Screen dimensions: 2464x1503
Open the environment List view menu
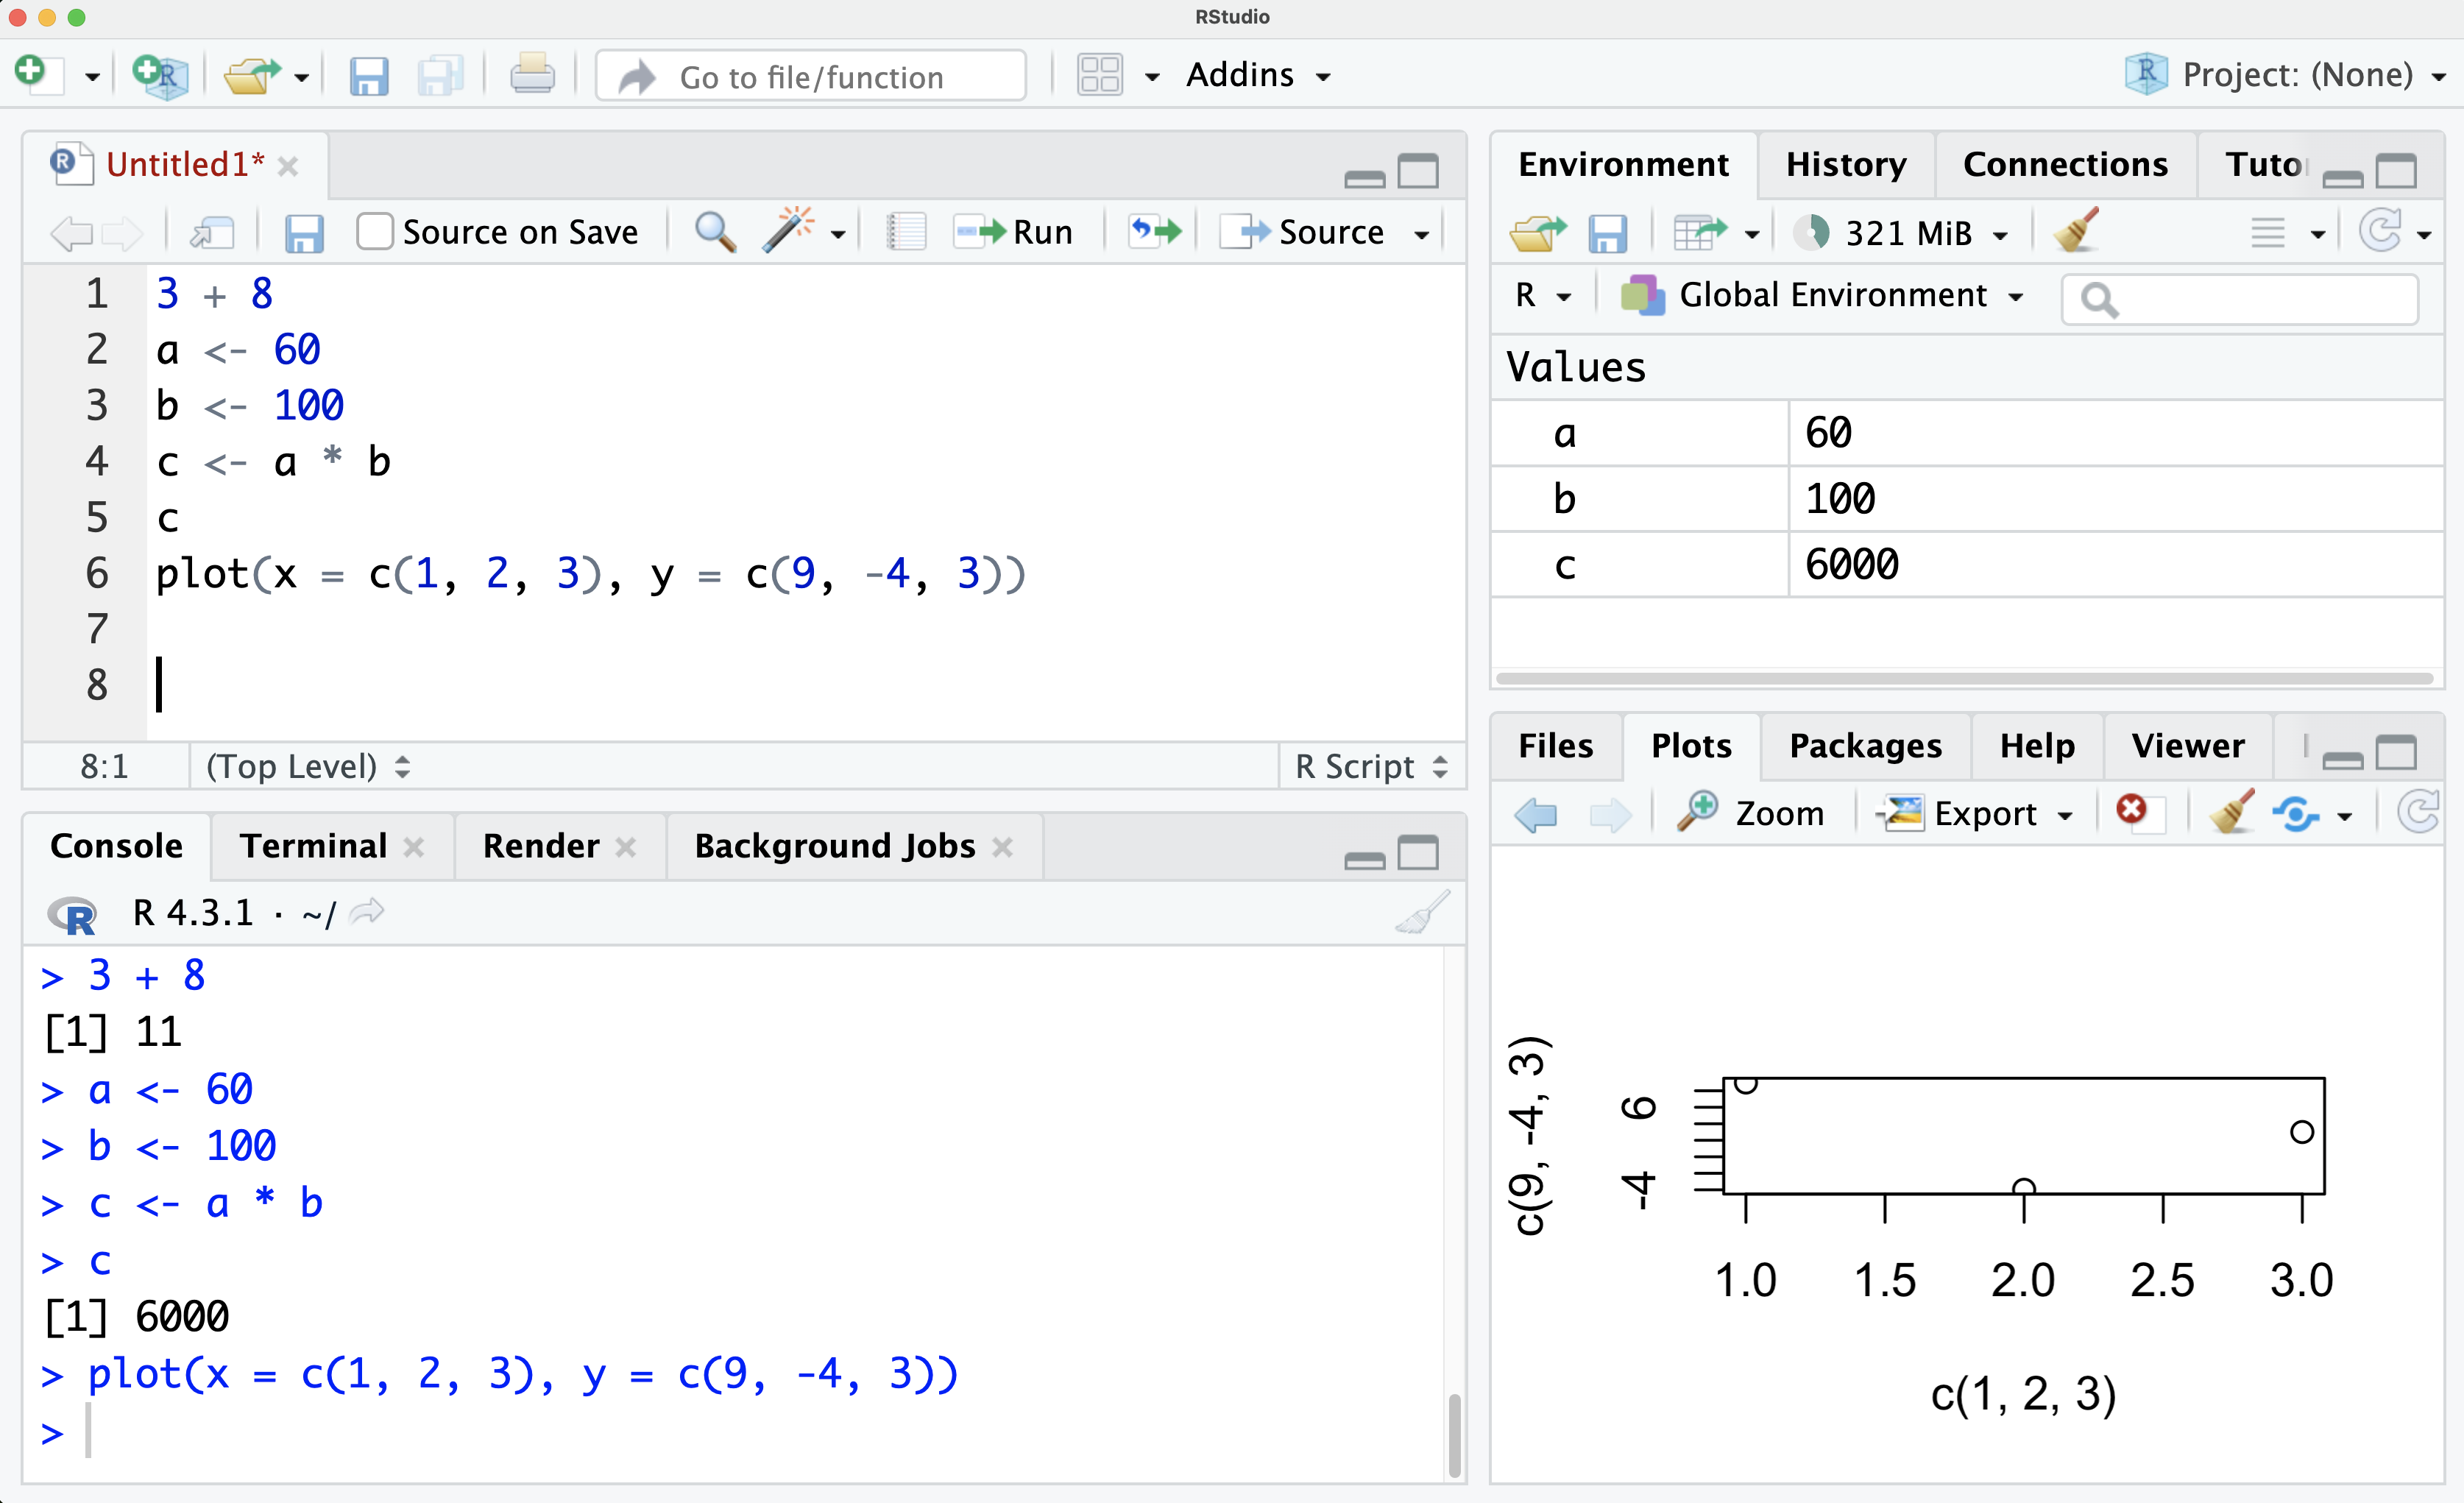[2287, 233]
